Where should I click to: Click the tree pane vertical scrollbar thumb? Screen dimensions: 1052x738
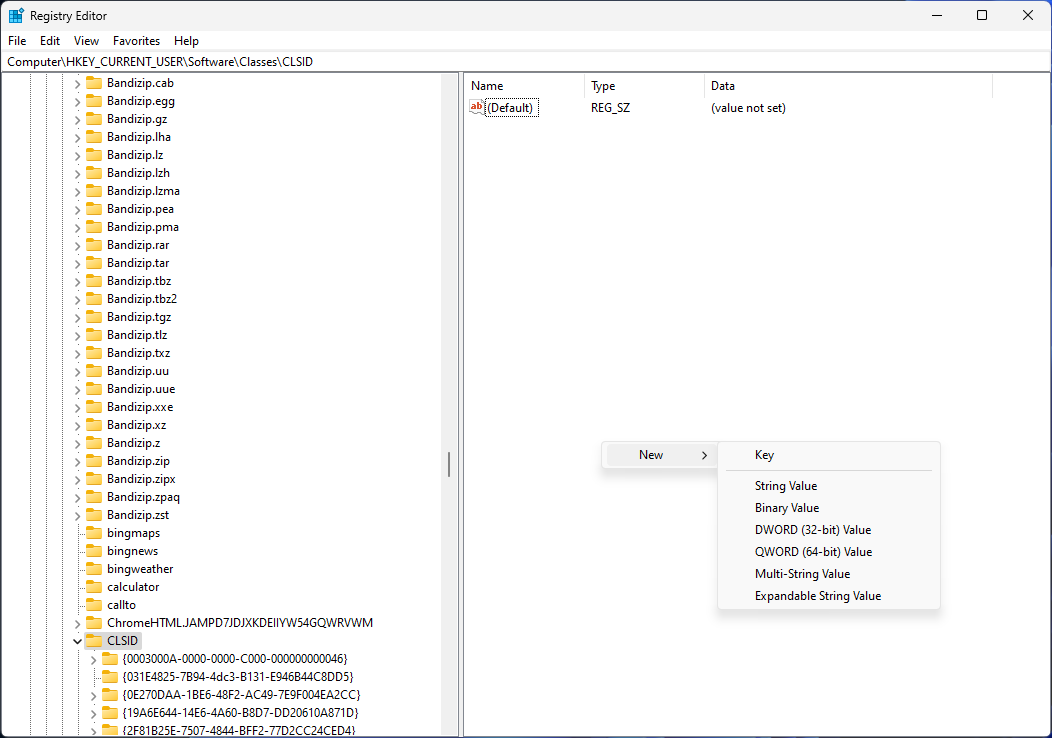pyautogui.click(x=449, y=464)
